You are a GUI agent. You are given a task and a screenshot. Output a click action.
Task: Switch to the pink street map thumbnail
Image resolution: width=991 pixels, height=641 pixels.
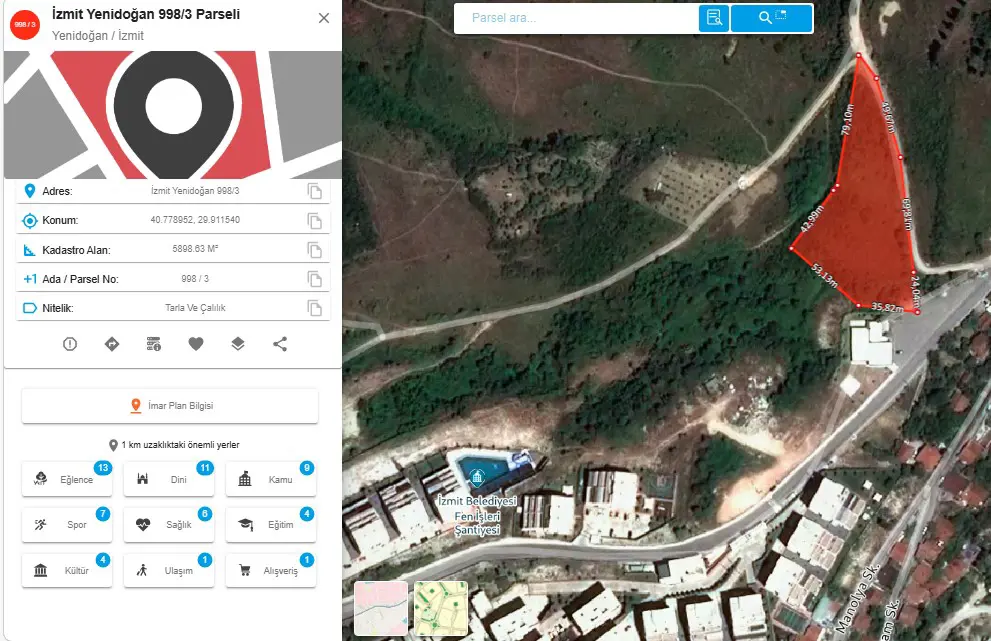tap(381, 608)
